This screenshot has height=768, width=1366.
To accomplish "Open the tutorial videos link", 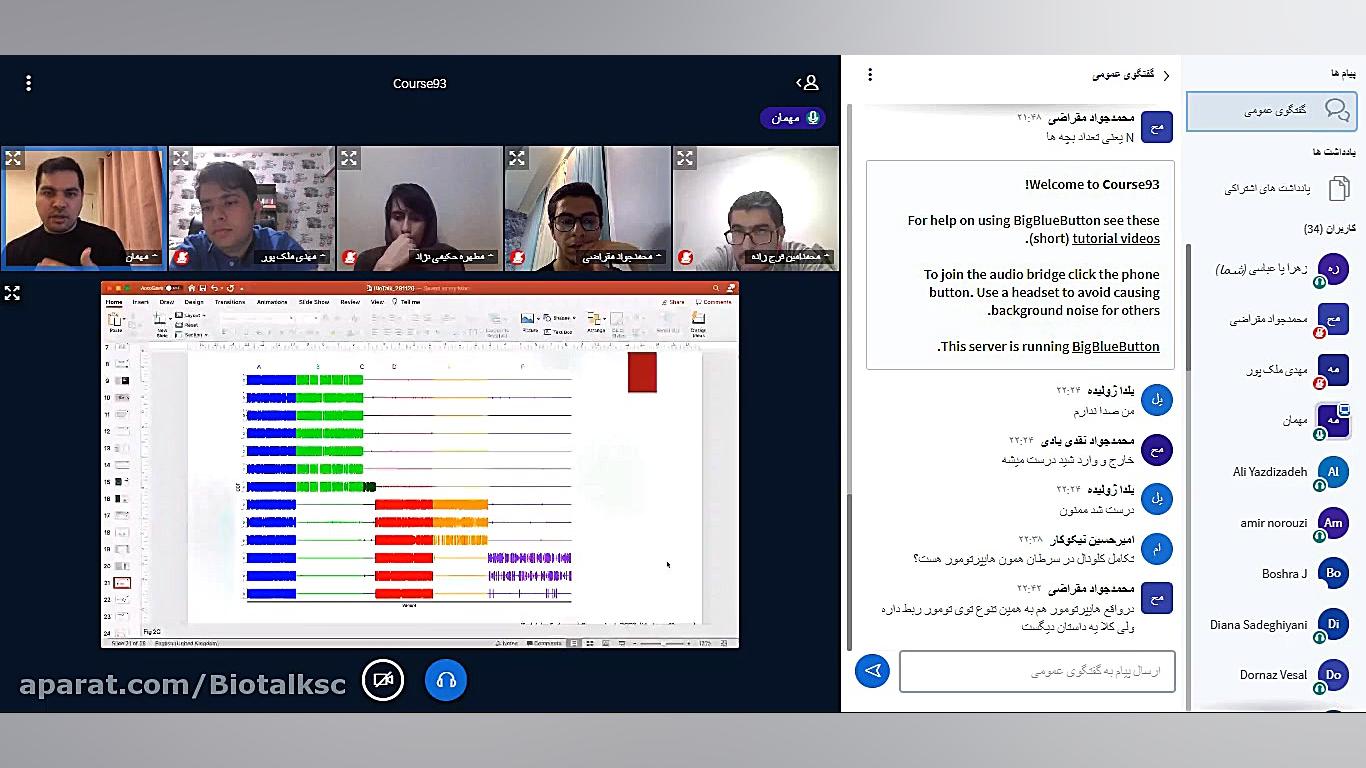I will point(1115,239).
